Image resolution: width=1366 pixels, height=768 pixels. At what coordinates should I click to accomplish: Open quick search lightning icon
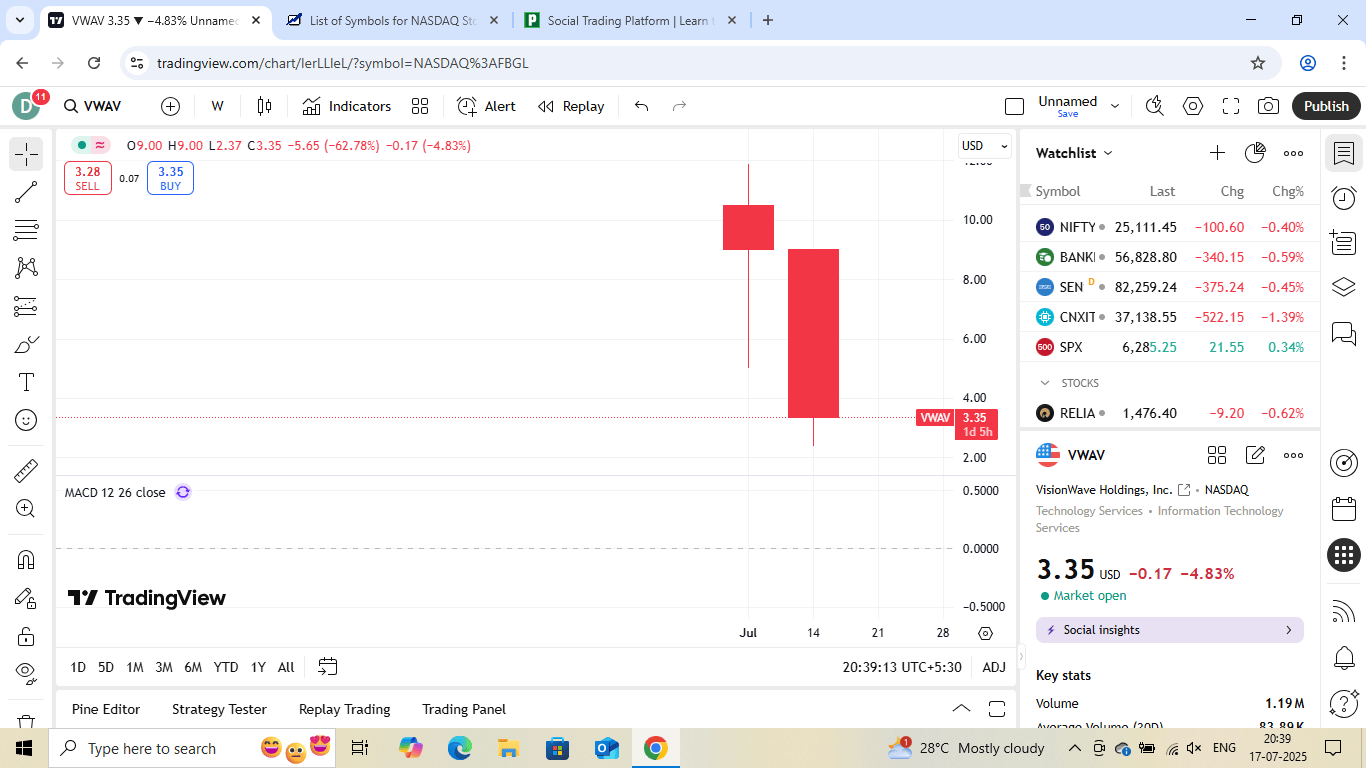coord(1155,106)
